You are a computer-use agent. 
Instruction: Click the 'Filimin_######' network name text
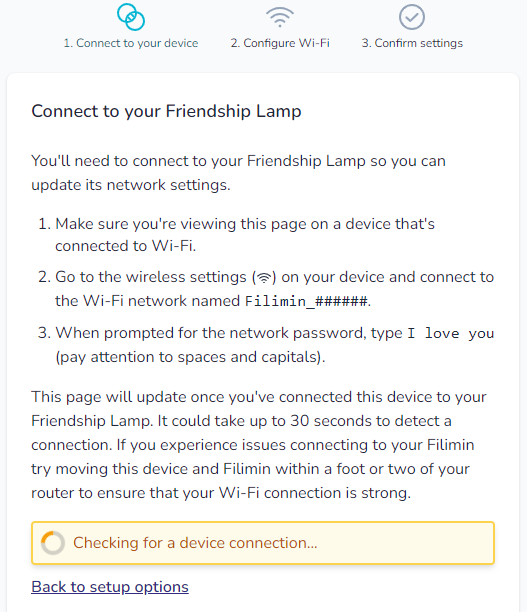tap(306, 301)
